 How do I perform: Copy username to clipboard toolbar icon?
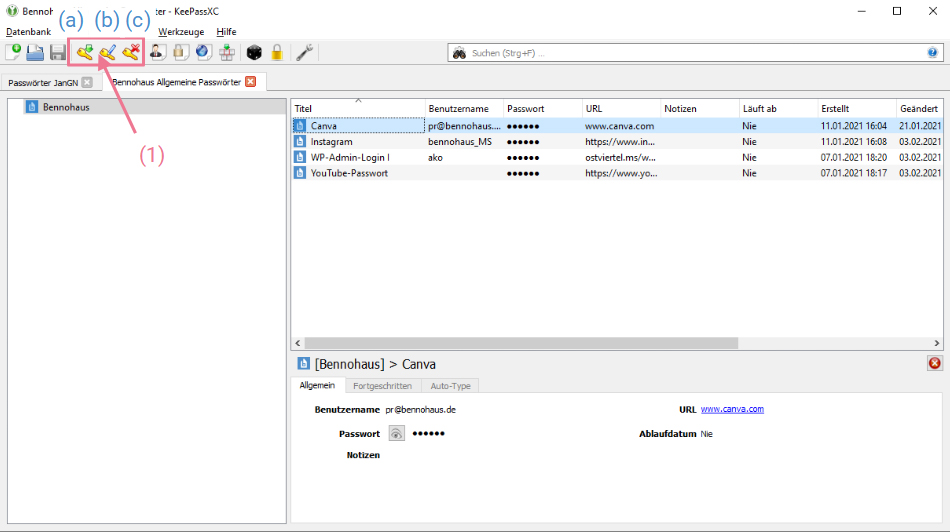pyautogui.click(x=157, y=53)
